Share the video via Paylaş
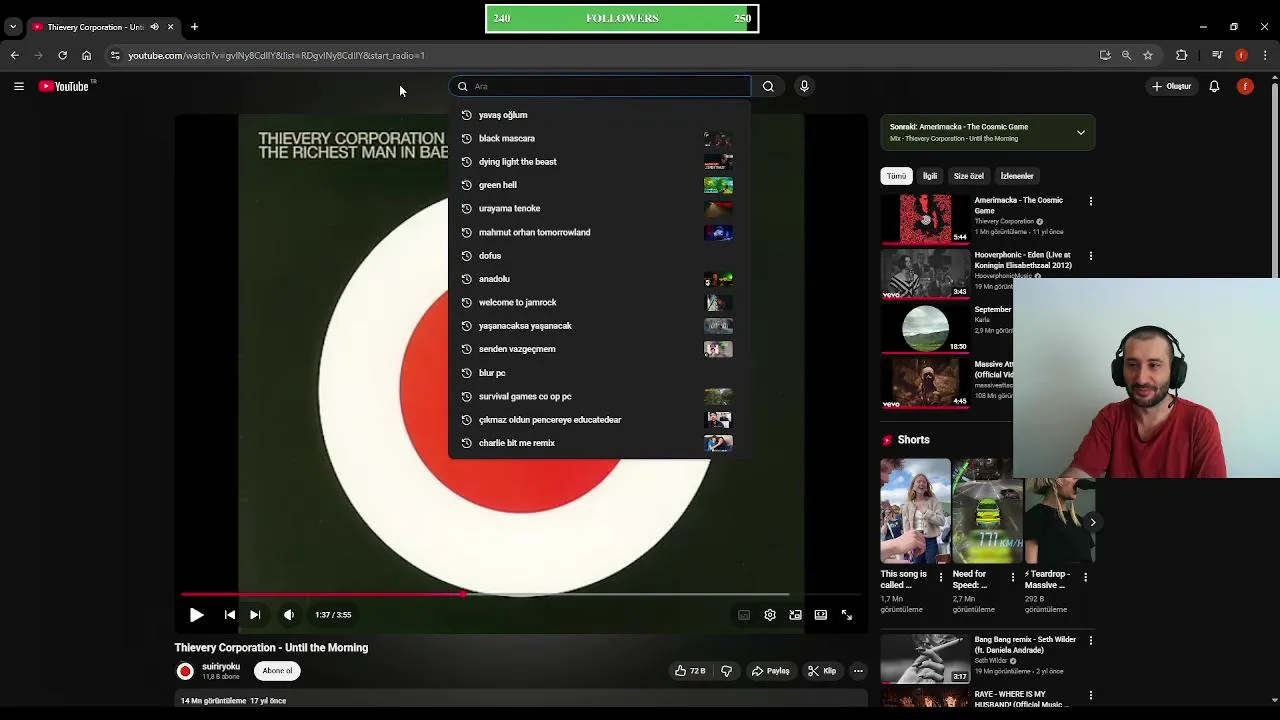Image resolution: width=1280 pixels, height=720 pixels. click(771, 671)
